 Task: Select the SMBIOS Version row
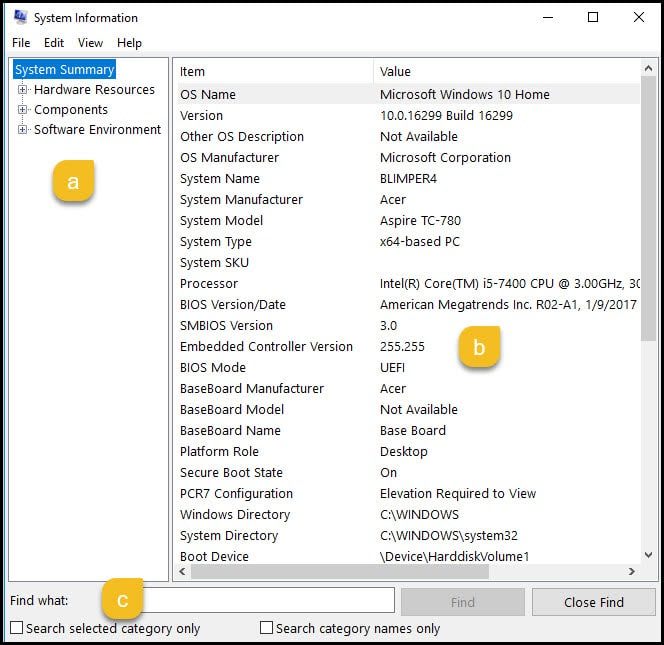[407, 326]
